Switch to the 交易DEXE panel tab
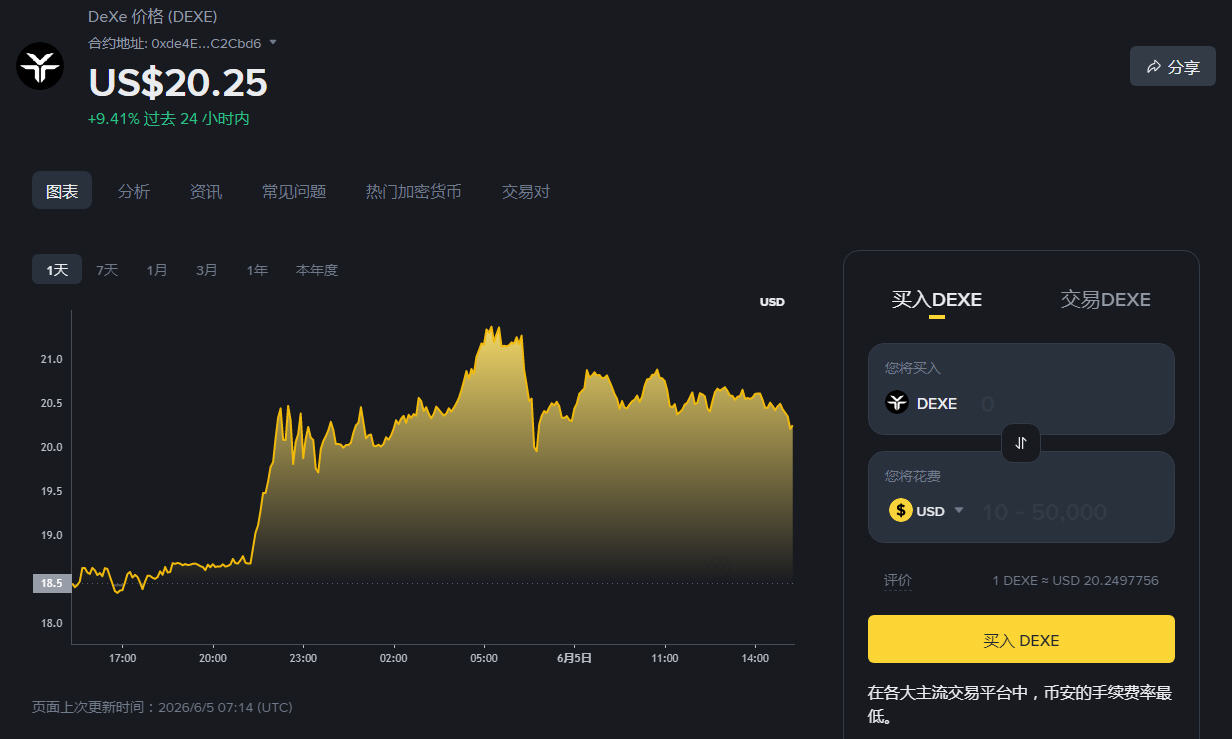The width and height of the screenshot is (1232, 739). coord(1106,300)
